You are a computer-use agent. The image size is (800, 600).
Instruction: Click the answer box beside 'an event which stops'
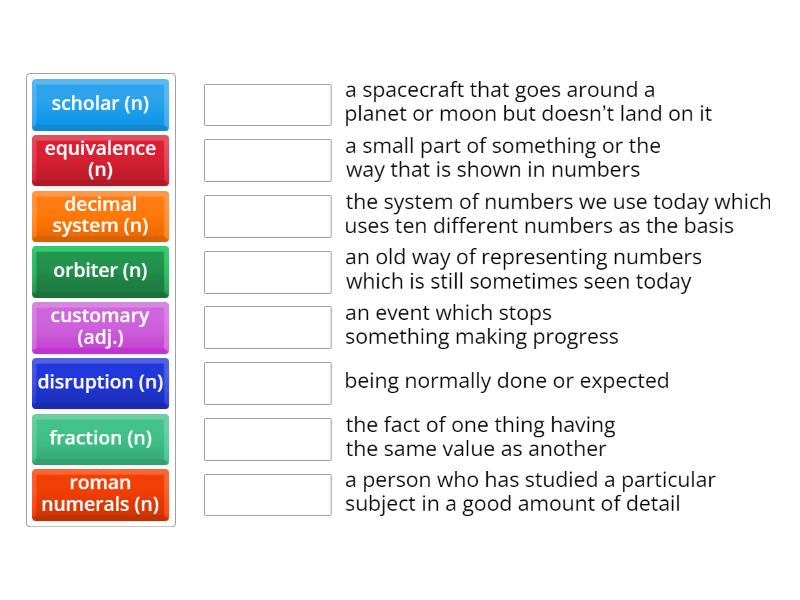pos(266,327)
